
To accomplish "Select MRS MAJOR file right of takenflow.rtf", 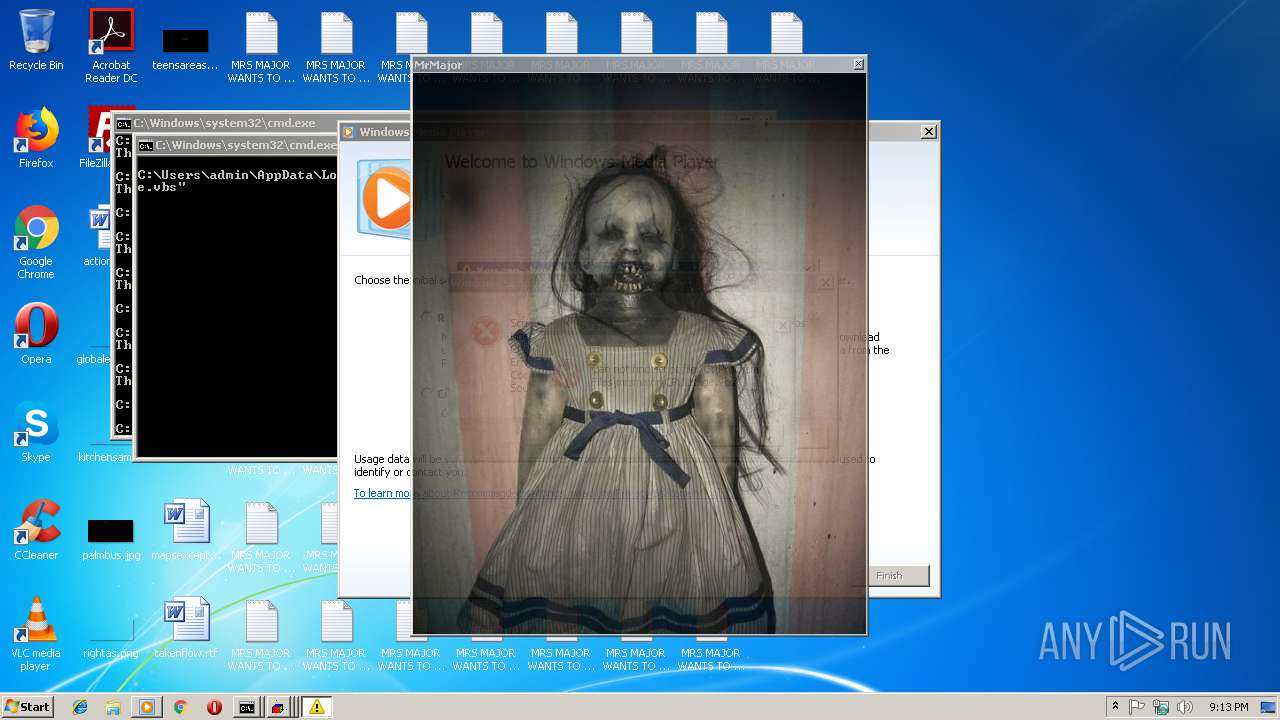I will (x=261, y=636).
